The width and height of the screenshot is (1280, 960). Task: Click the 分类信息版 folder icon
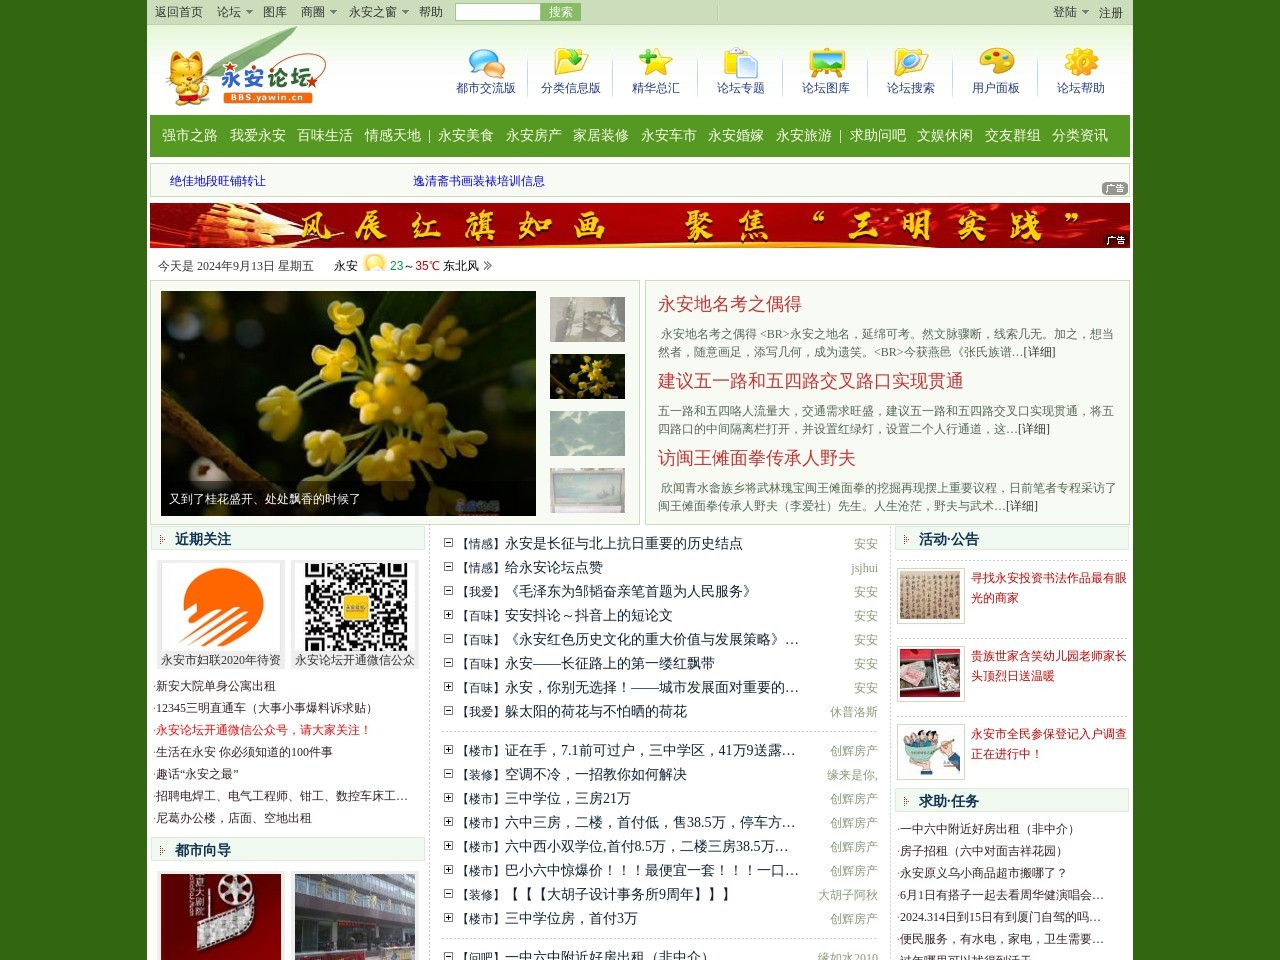click(571, 63)
